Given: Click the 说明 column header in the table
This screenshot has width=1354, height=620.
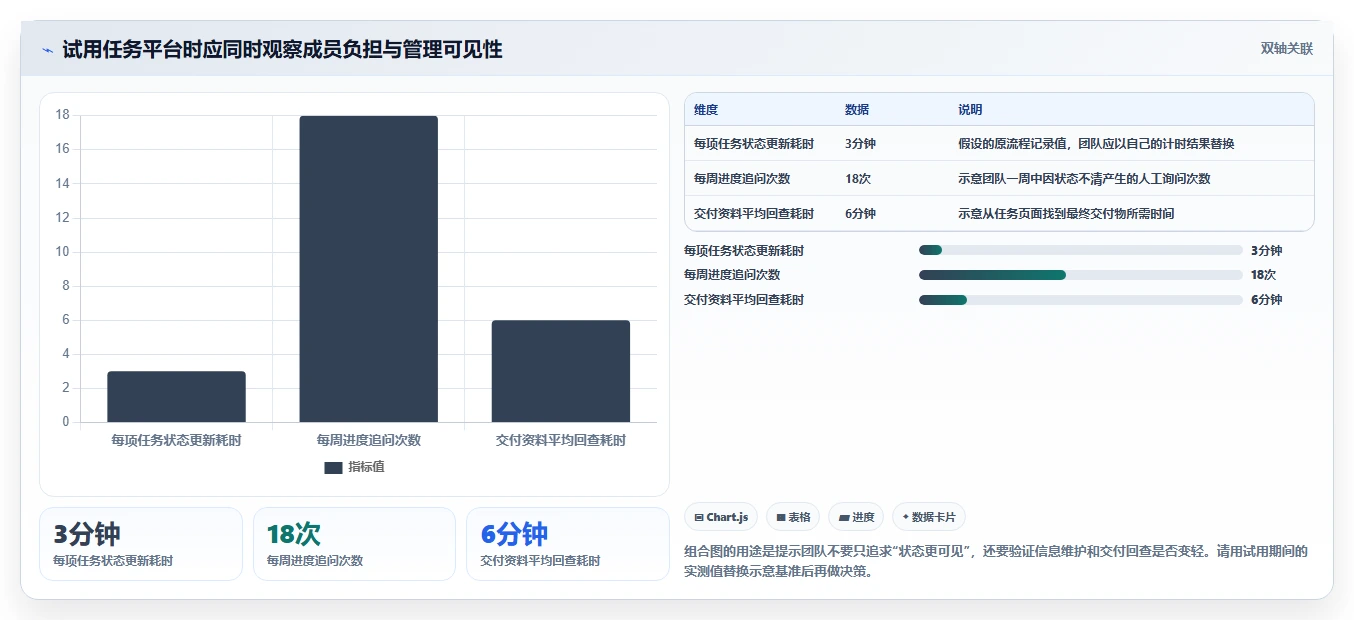Looking at the screenshot, I should (970, 110).
